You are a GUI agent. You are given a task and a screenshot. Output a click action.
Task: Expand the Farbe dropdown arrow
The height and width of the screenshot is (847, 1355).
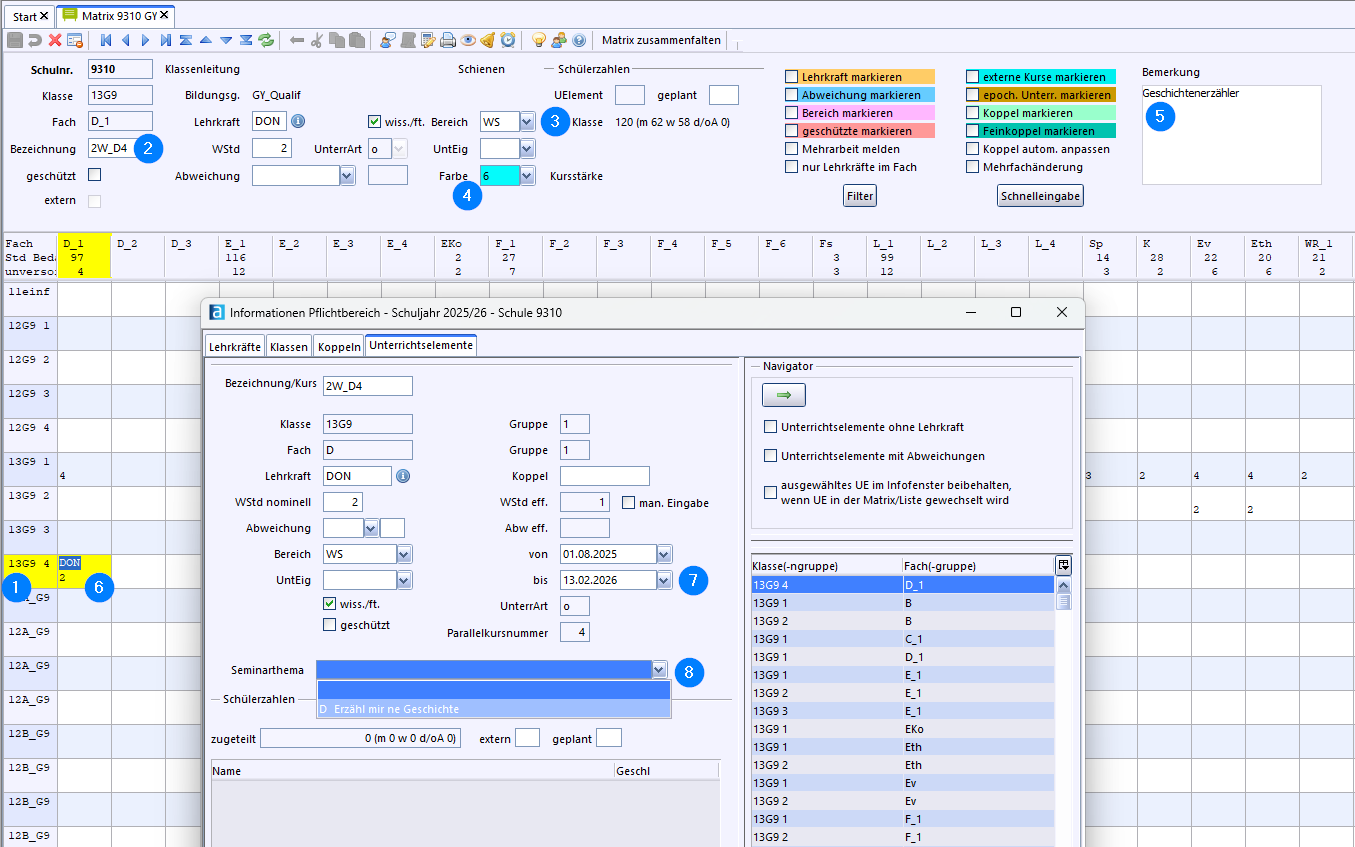pos(527,176)
